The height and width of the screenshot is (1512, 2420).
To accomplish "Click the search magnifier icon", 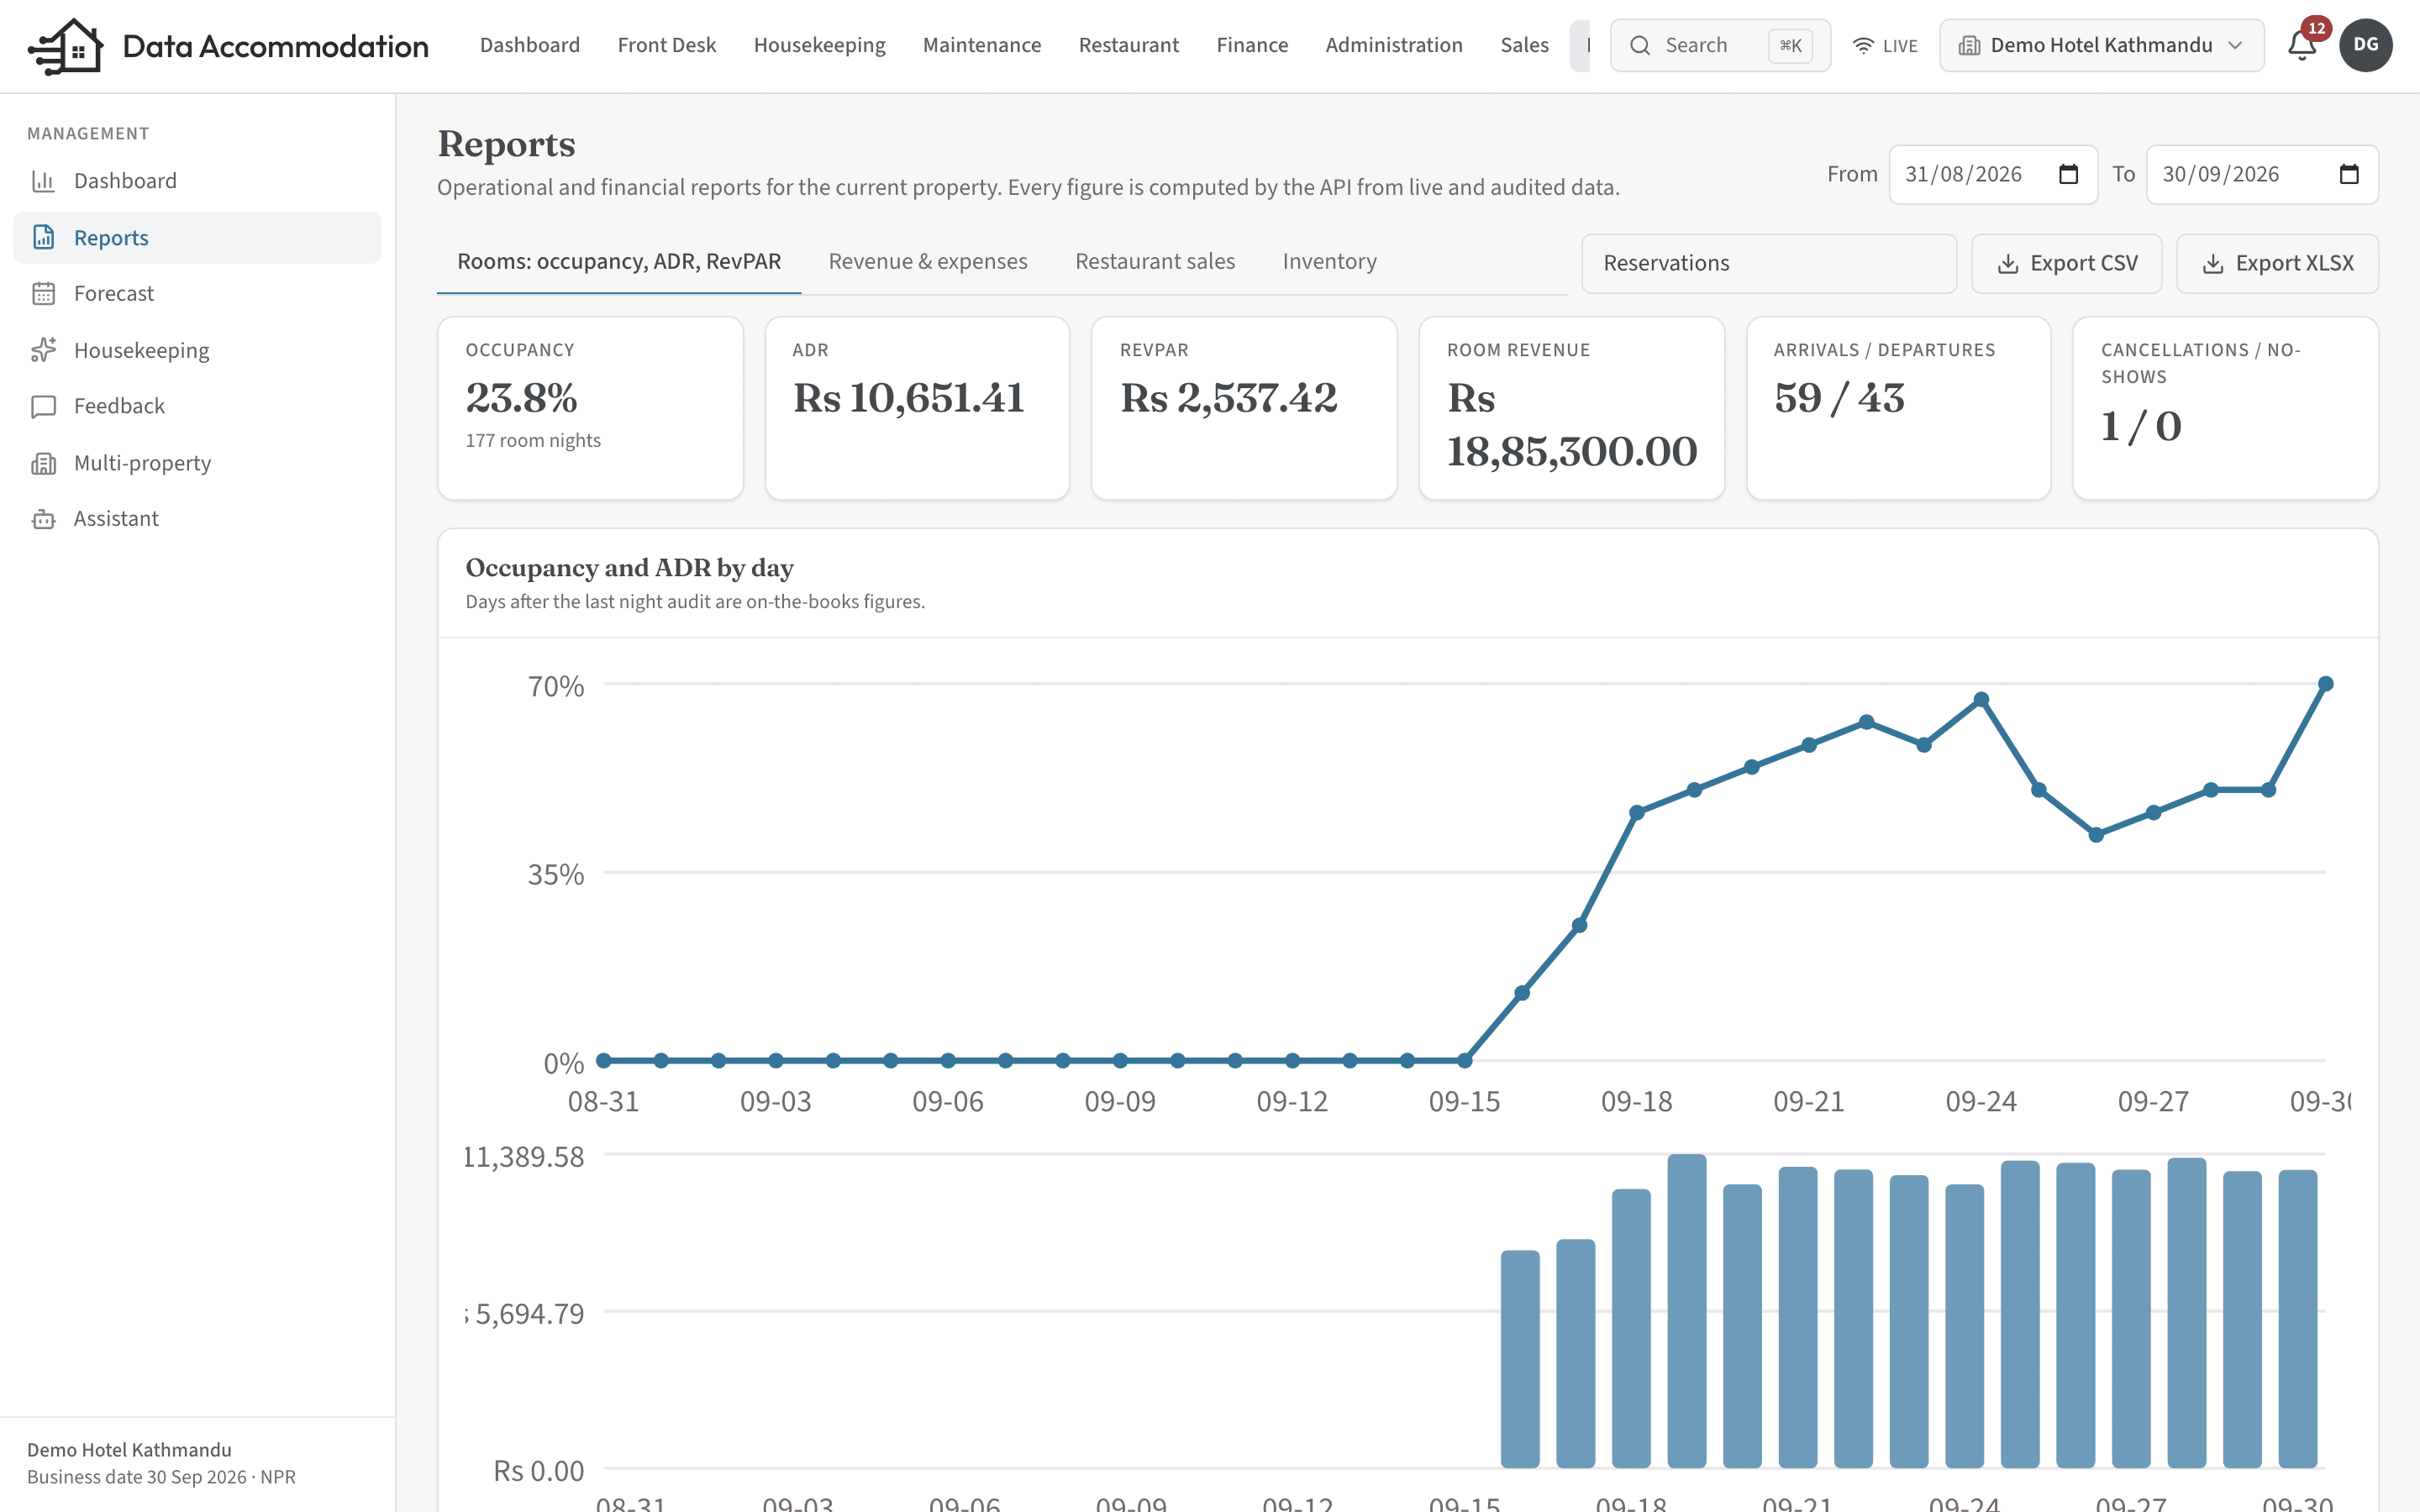I will (x=1640, y=45).
